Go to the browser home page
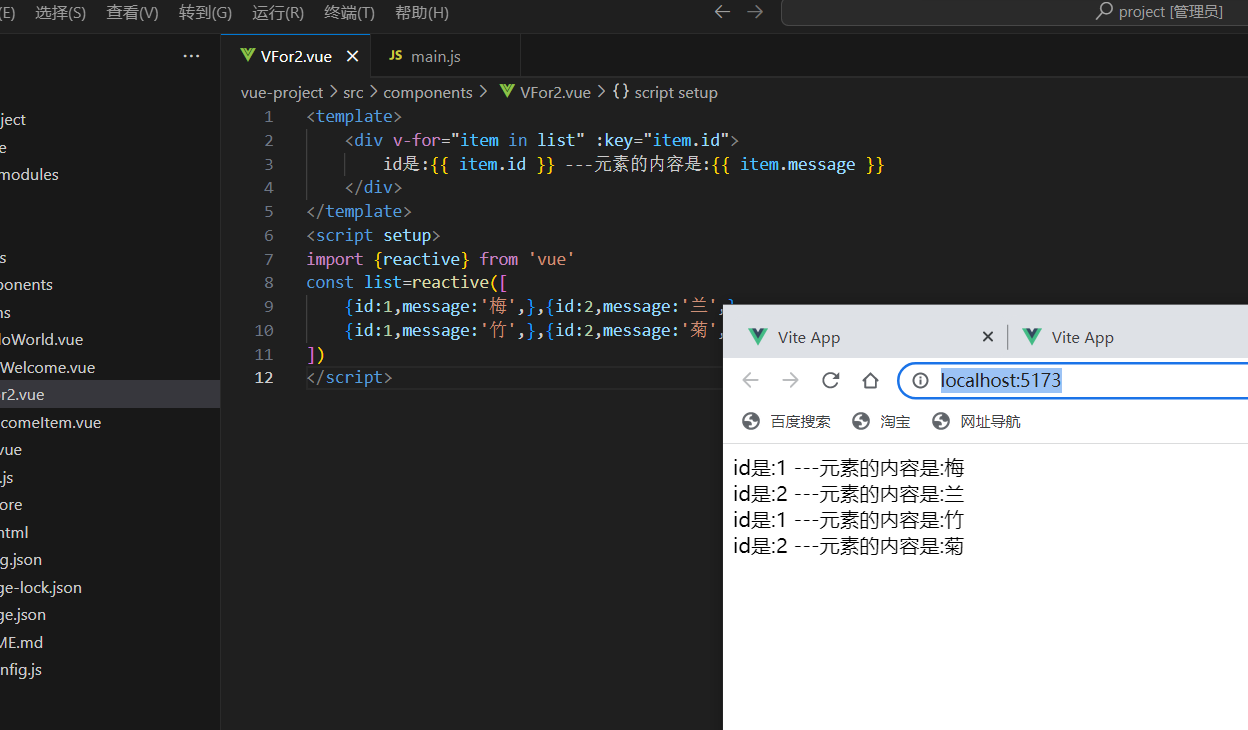This screenshot has height=730, width=1248. coord(870,380)
